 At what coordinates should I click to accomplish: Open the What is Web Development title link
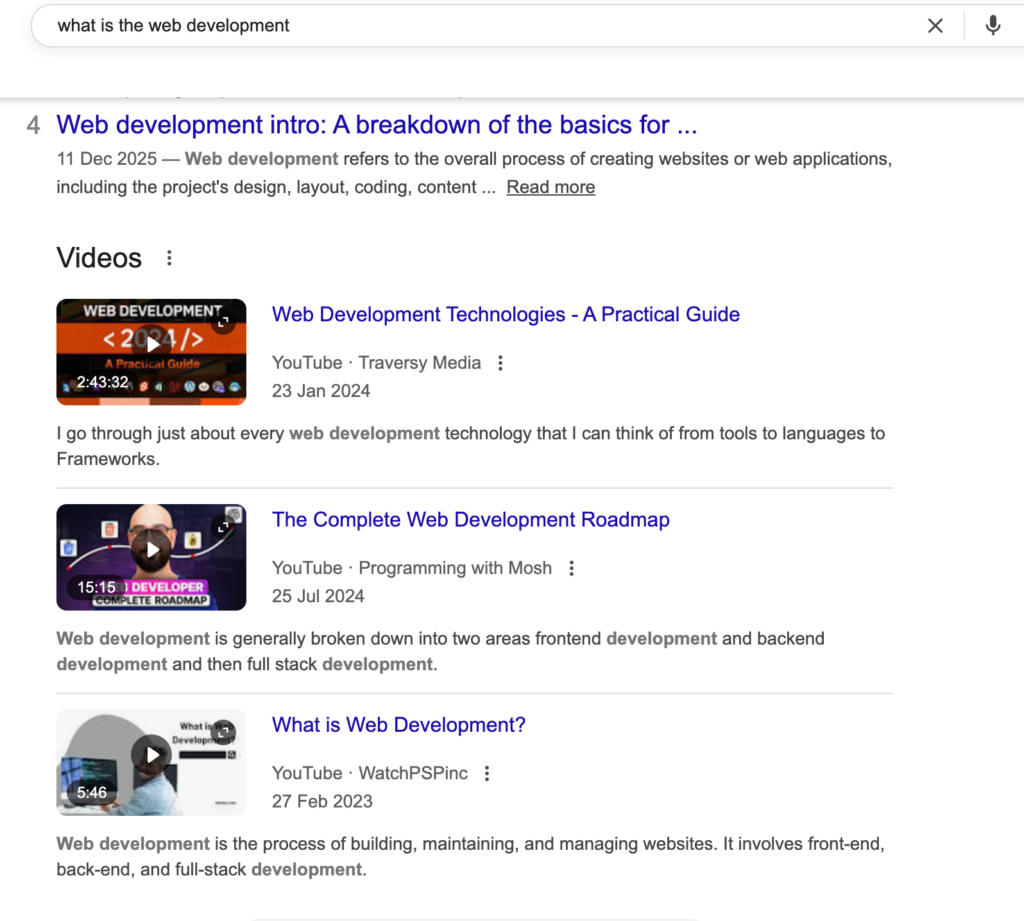click(x=398, y=724)
